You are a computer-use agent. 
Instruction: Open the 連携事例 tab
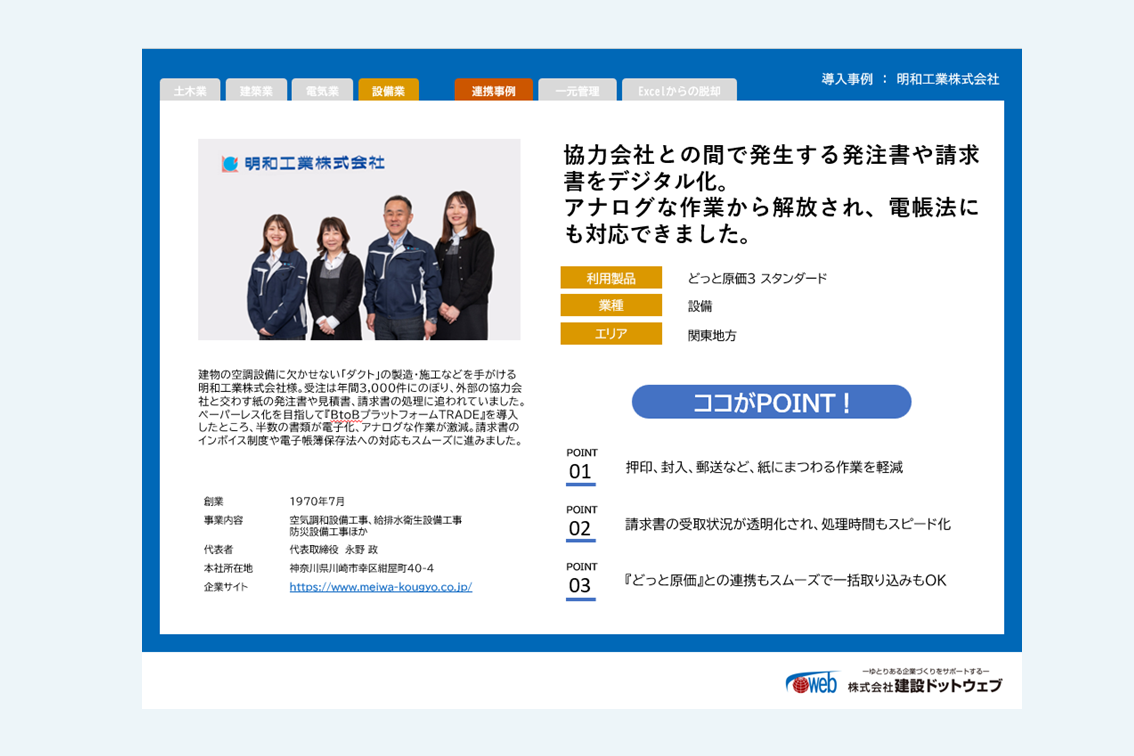click(x=494, y=90)
